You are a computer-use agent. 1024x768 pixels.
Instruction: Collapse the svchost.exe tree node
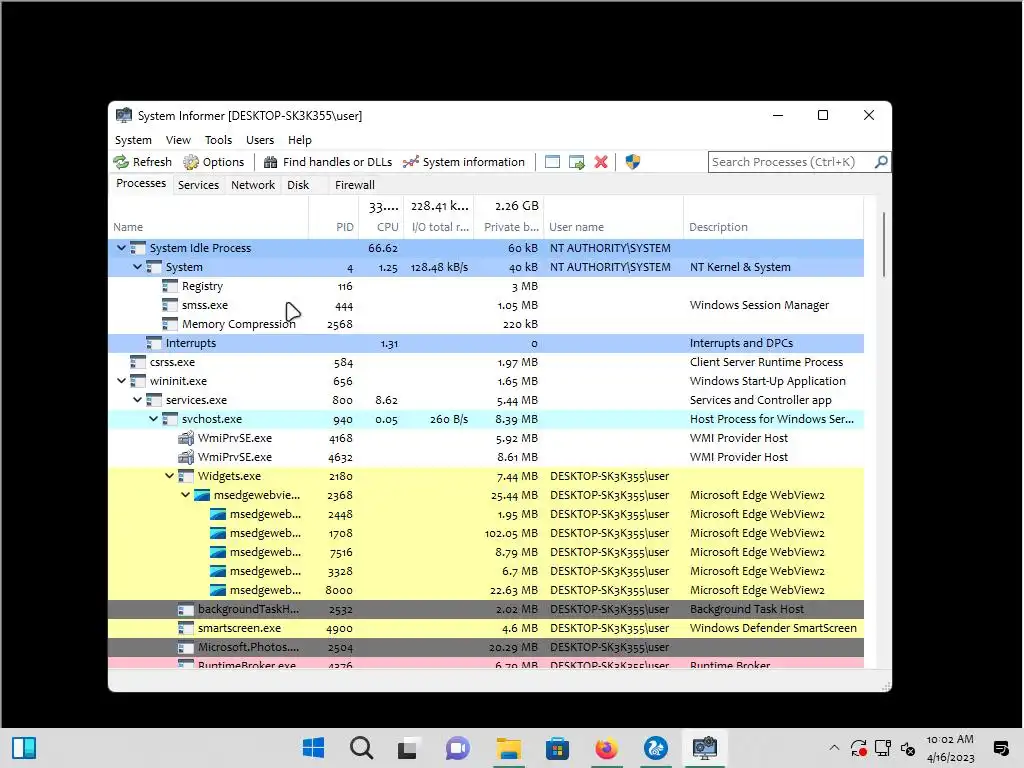pos(153,419)
